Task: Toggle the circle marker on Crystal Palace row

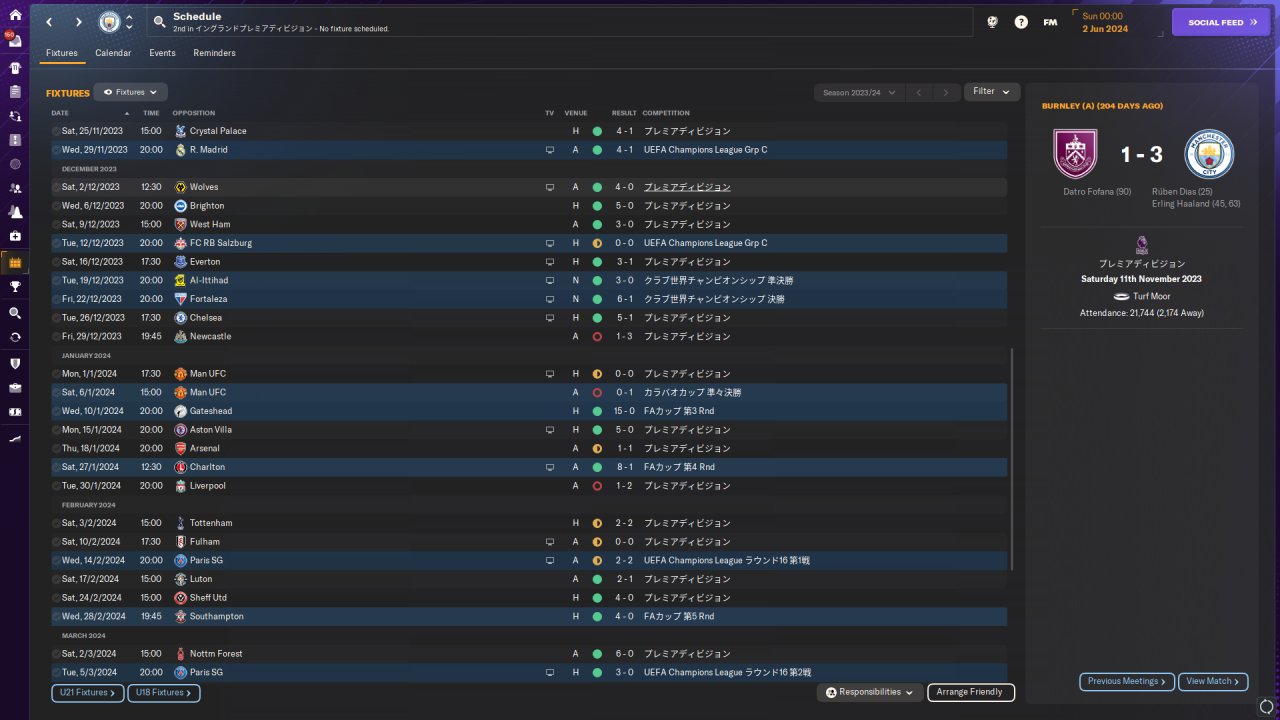Action: [x=56, y=131]
